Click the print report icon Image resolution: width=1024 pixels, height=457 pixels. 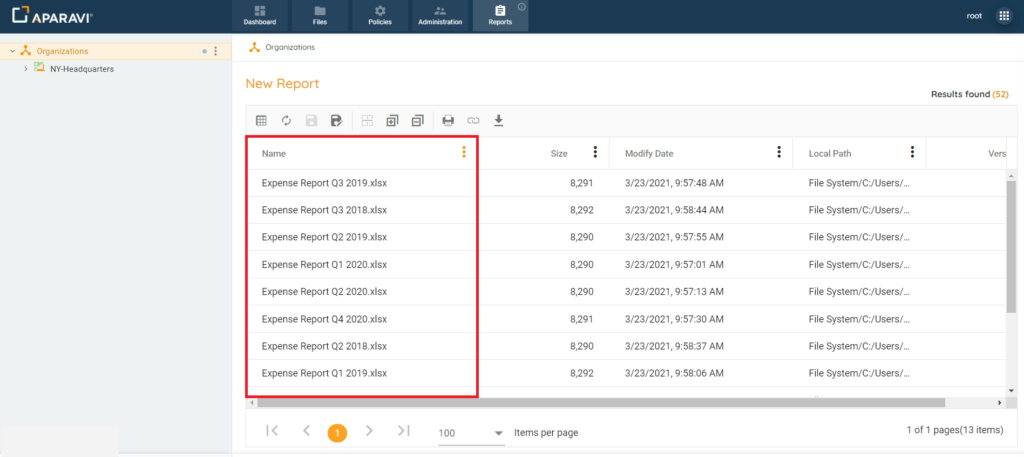[448, 121]
